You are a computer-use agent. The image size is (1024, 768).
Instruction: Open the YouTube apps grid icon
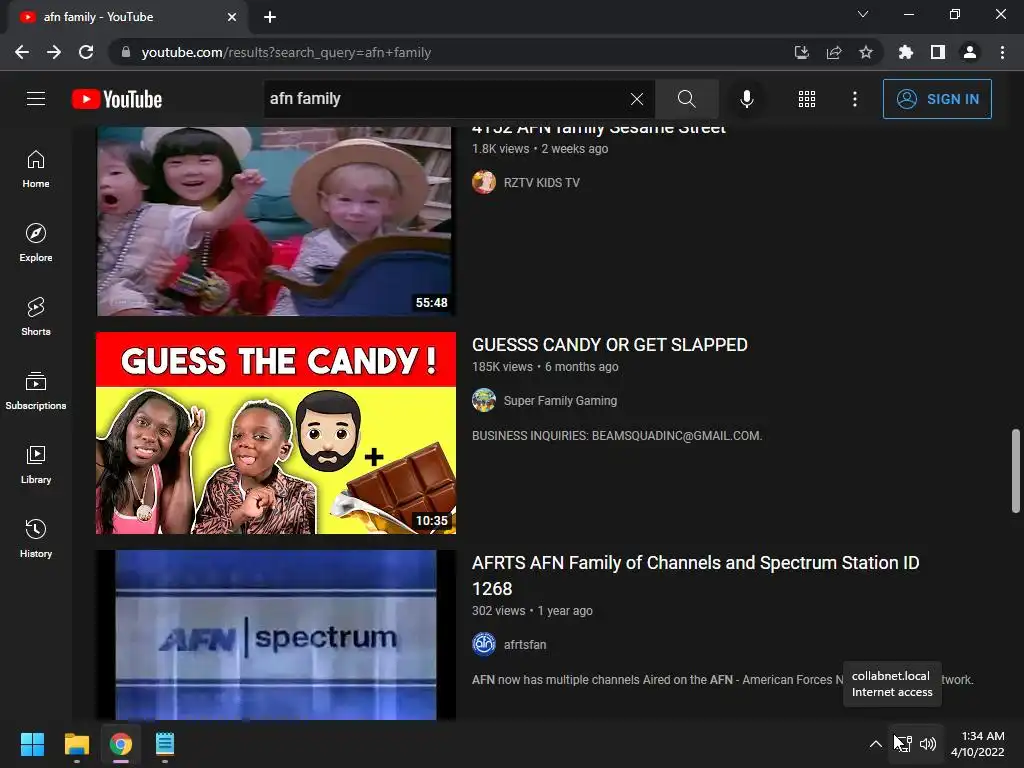807,99
